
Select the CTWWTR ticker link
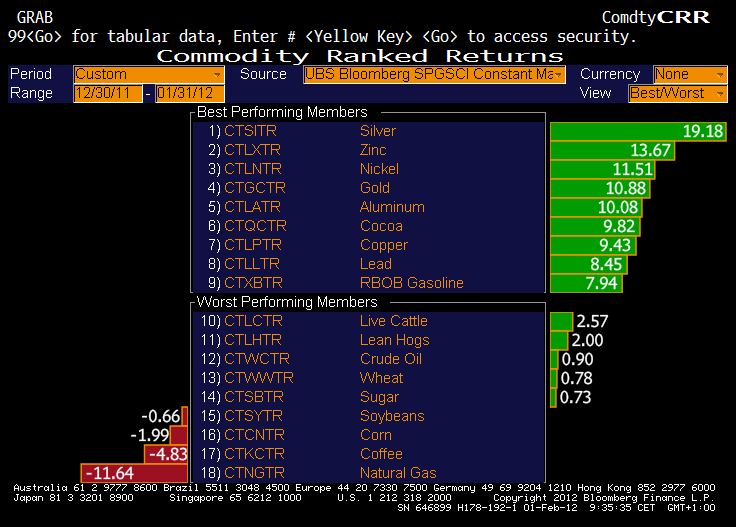(x=259, y=378)
